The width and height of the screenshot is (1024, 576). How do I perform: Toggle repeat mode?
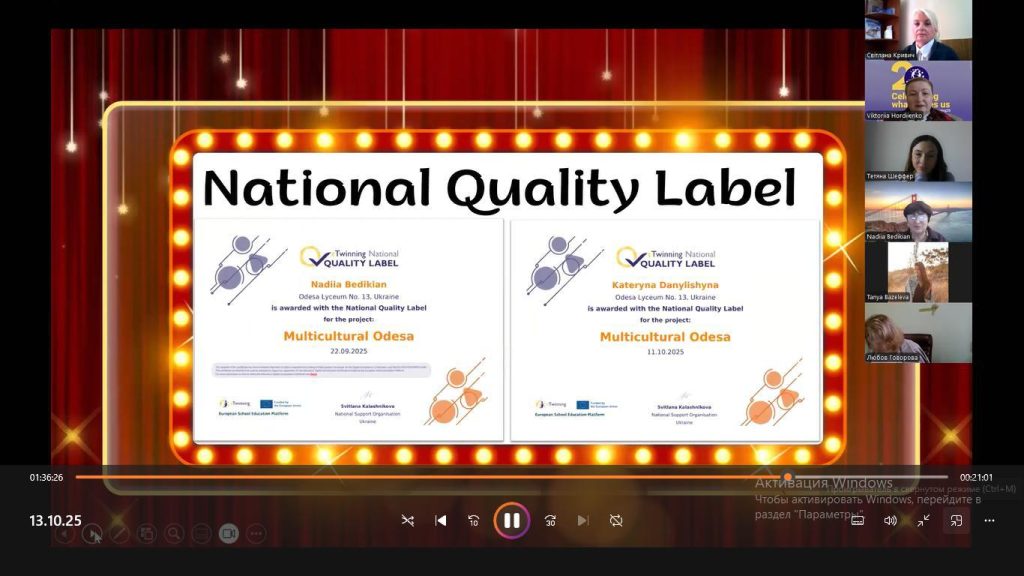click(x=616, y=520)
